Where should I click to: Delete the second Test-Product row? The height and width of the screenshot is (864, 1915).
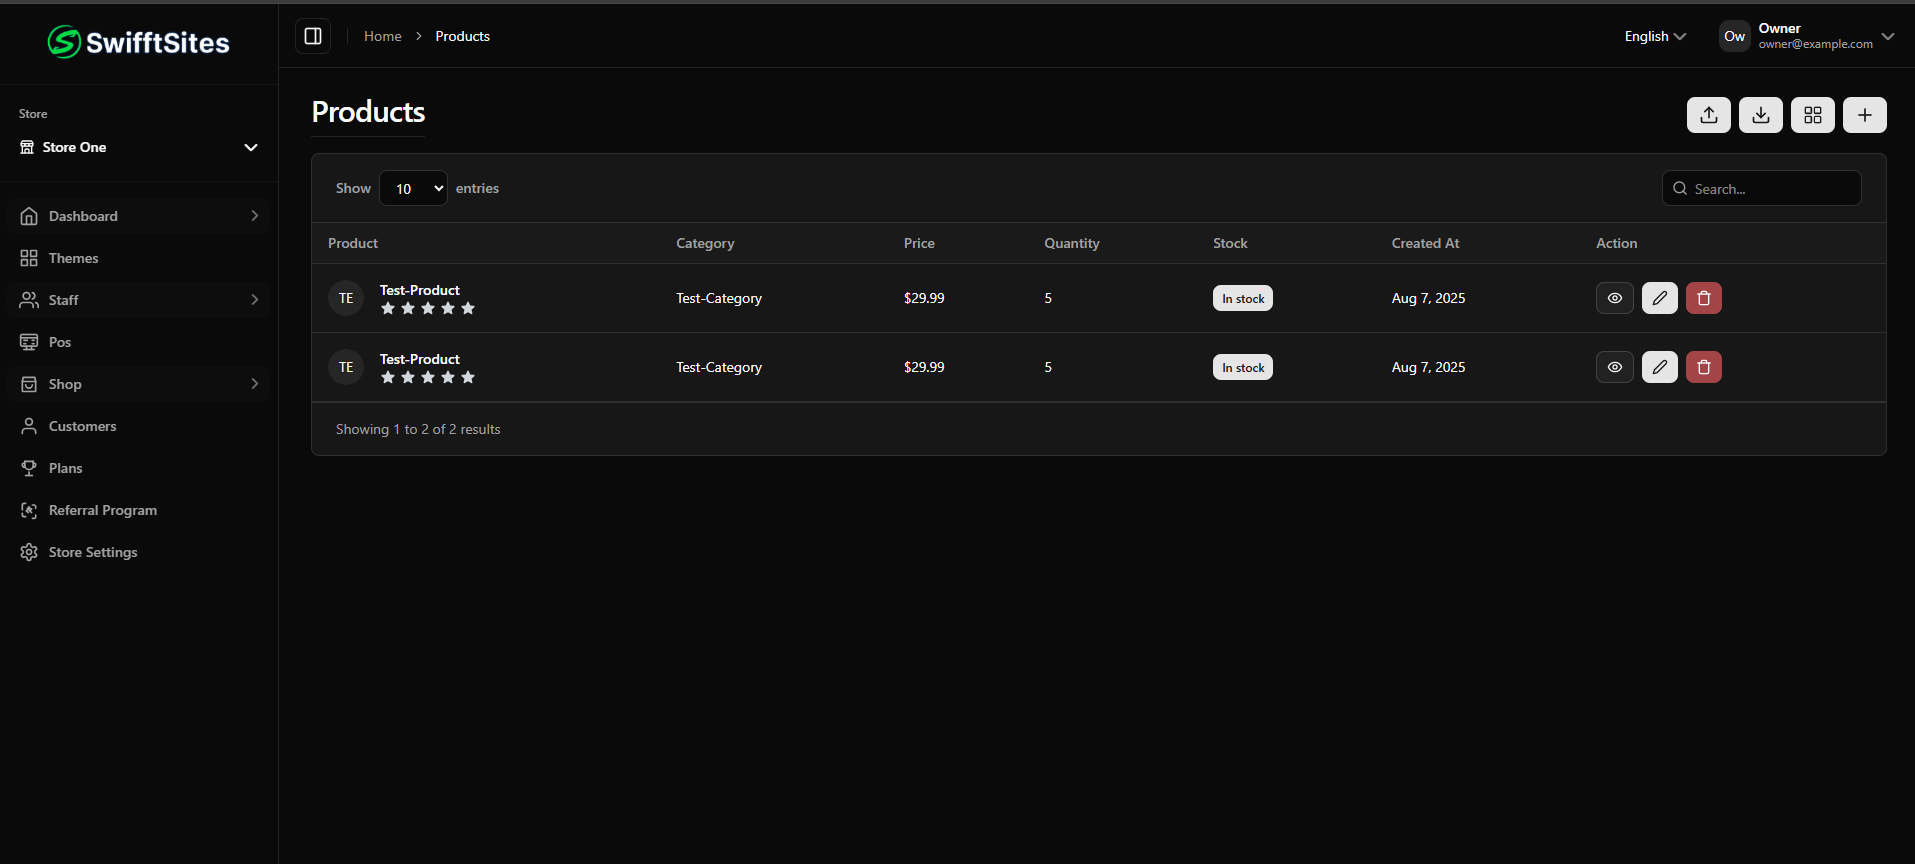pos(1703,367)
